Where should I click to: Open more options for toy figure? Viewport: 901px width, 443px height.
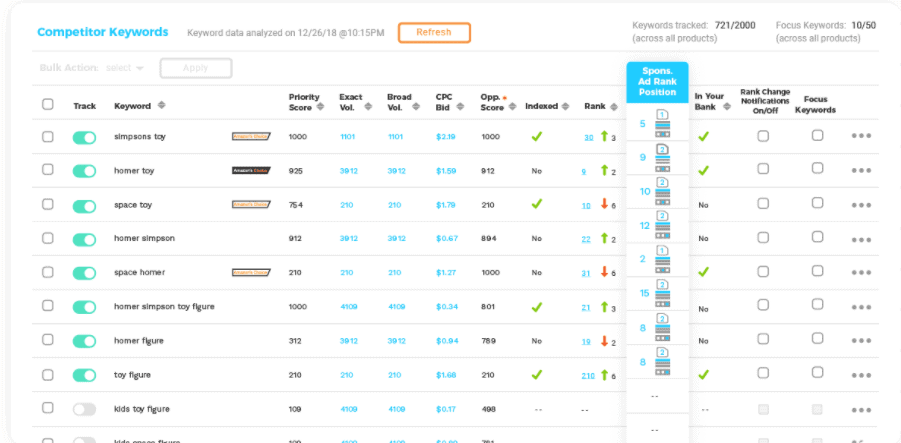click(x=861, y=375)
